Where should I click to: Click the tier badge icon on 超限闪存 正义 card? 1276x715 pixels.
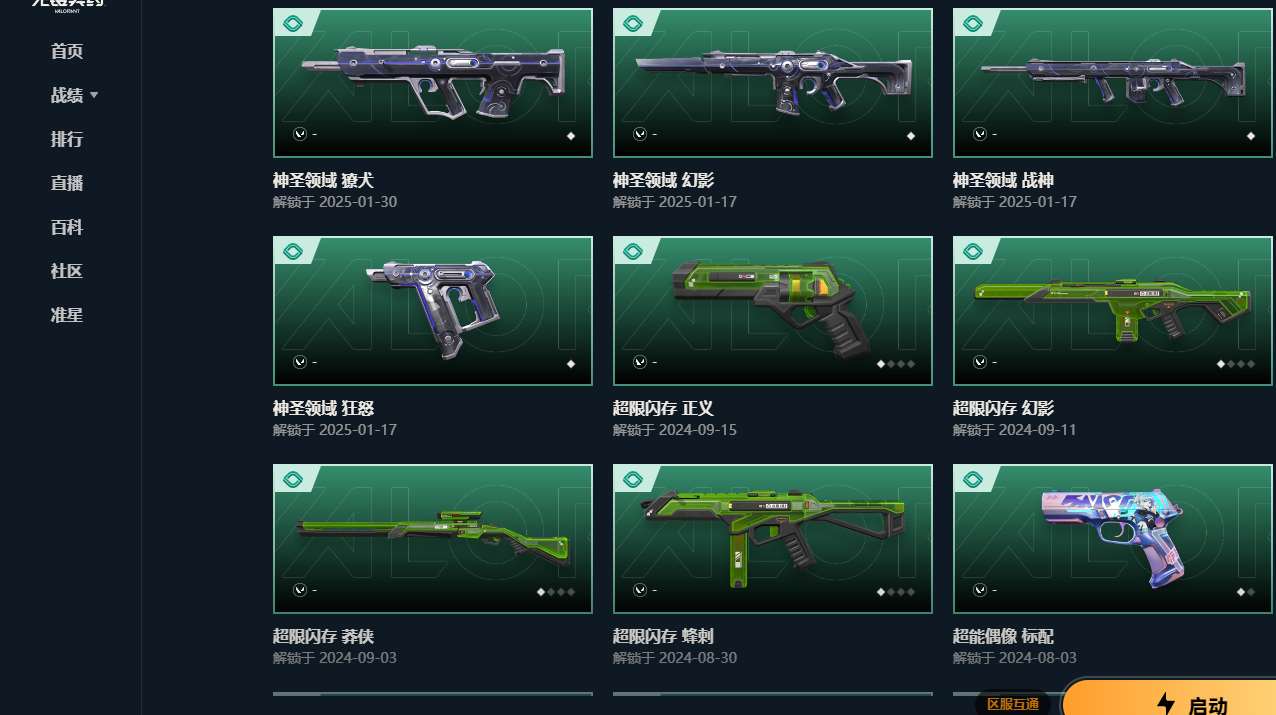pyautogui.click(x=633, y=251)
